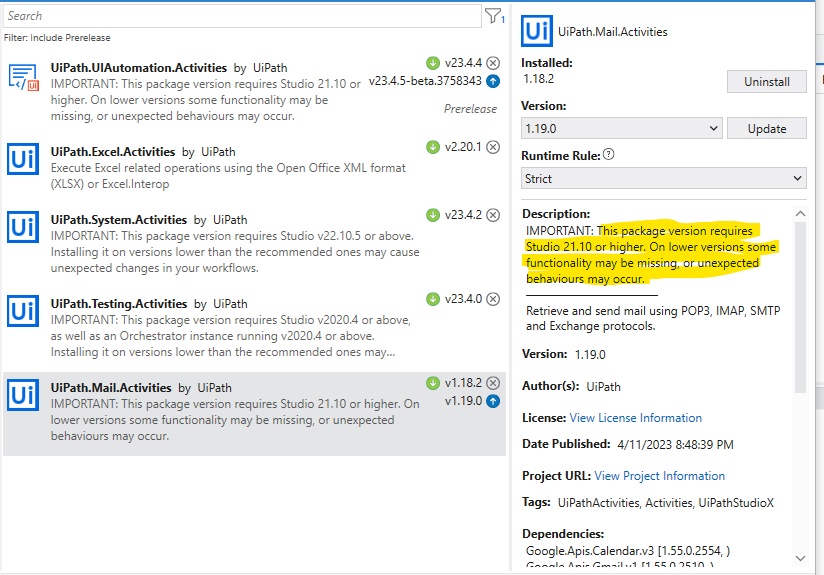Select UiPath.UIAutomation.Activities package title
Viewport: 824px width, 575px height.
(x=139, y=68)
